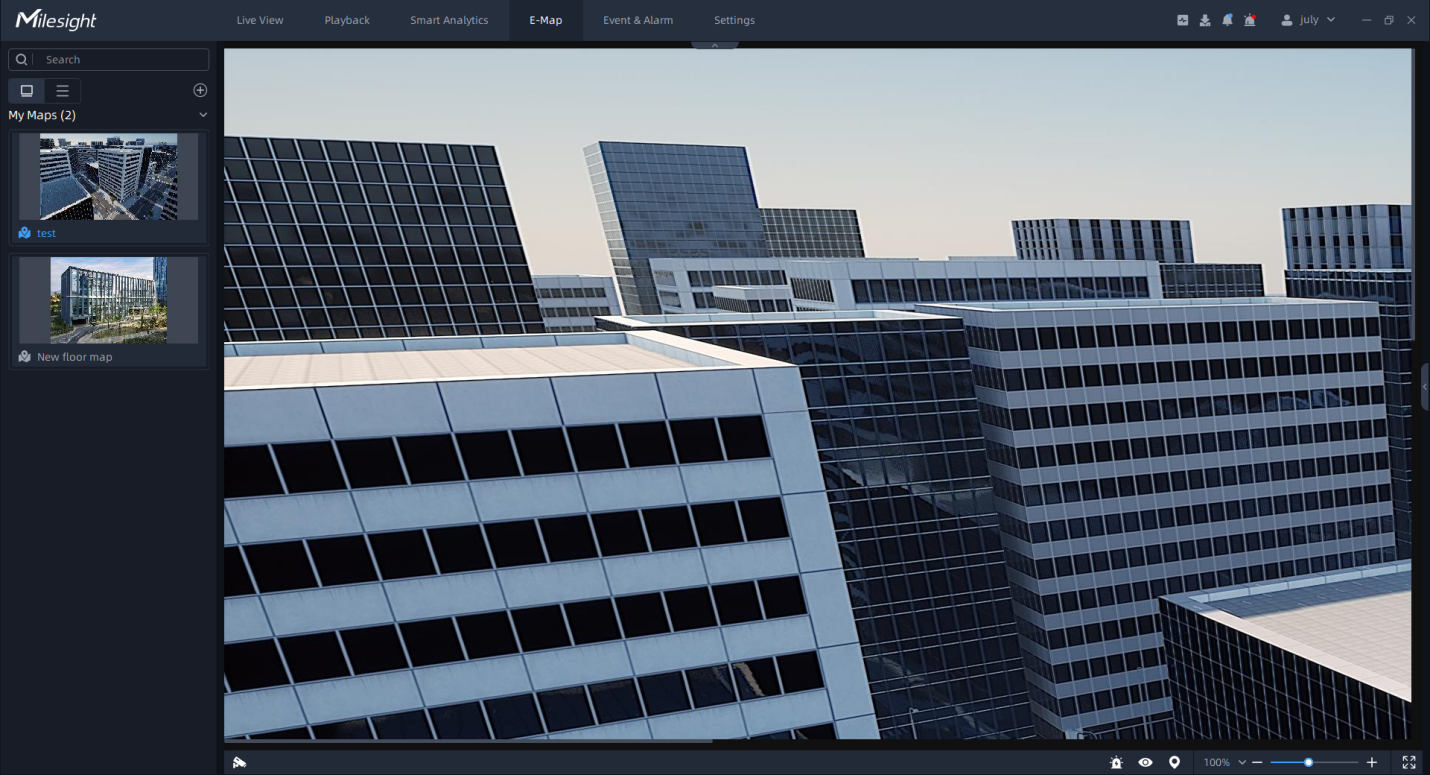Open the Event & Alarm tab
The height and width of the screenshot is (775, 1430).
pos(638,20)
